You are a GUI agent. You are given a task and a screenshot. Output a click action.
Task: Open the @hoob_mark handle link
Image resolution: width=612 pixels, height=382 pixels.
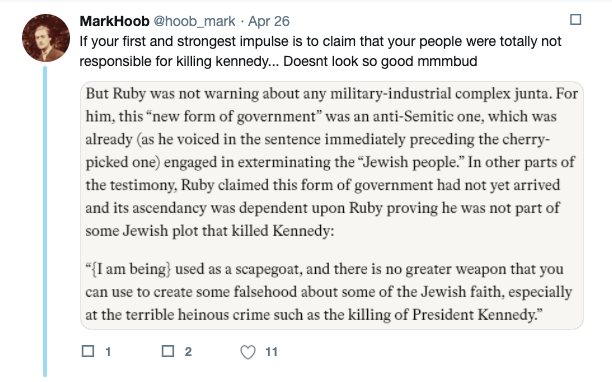click(x=194, y=21)
